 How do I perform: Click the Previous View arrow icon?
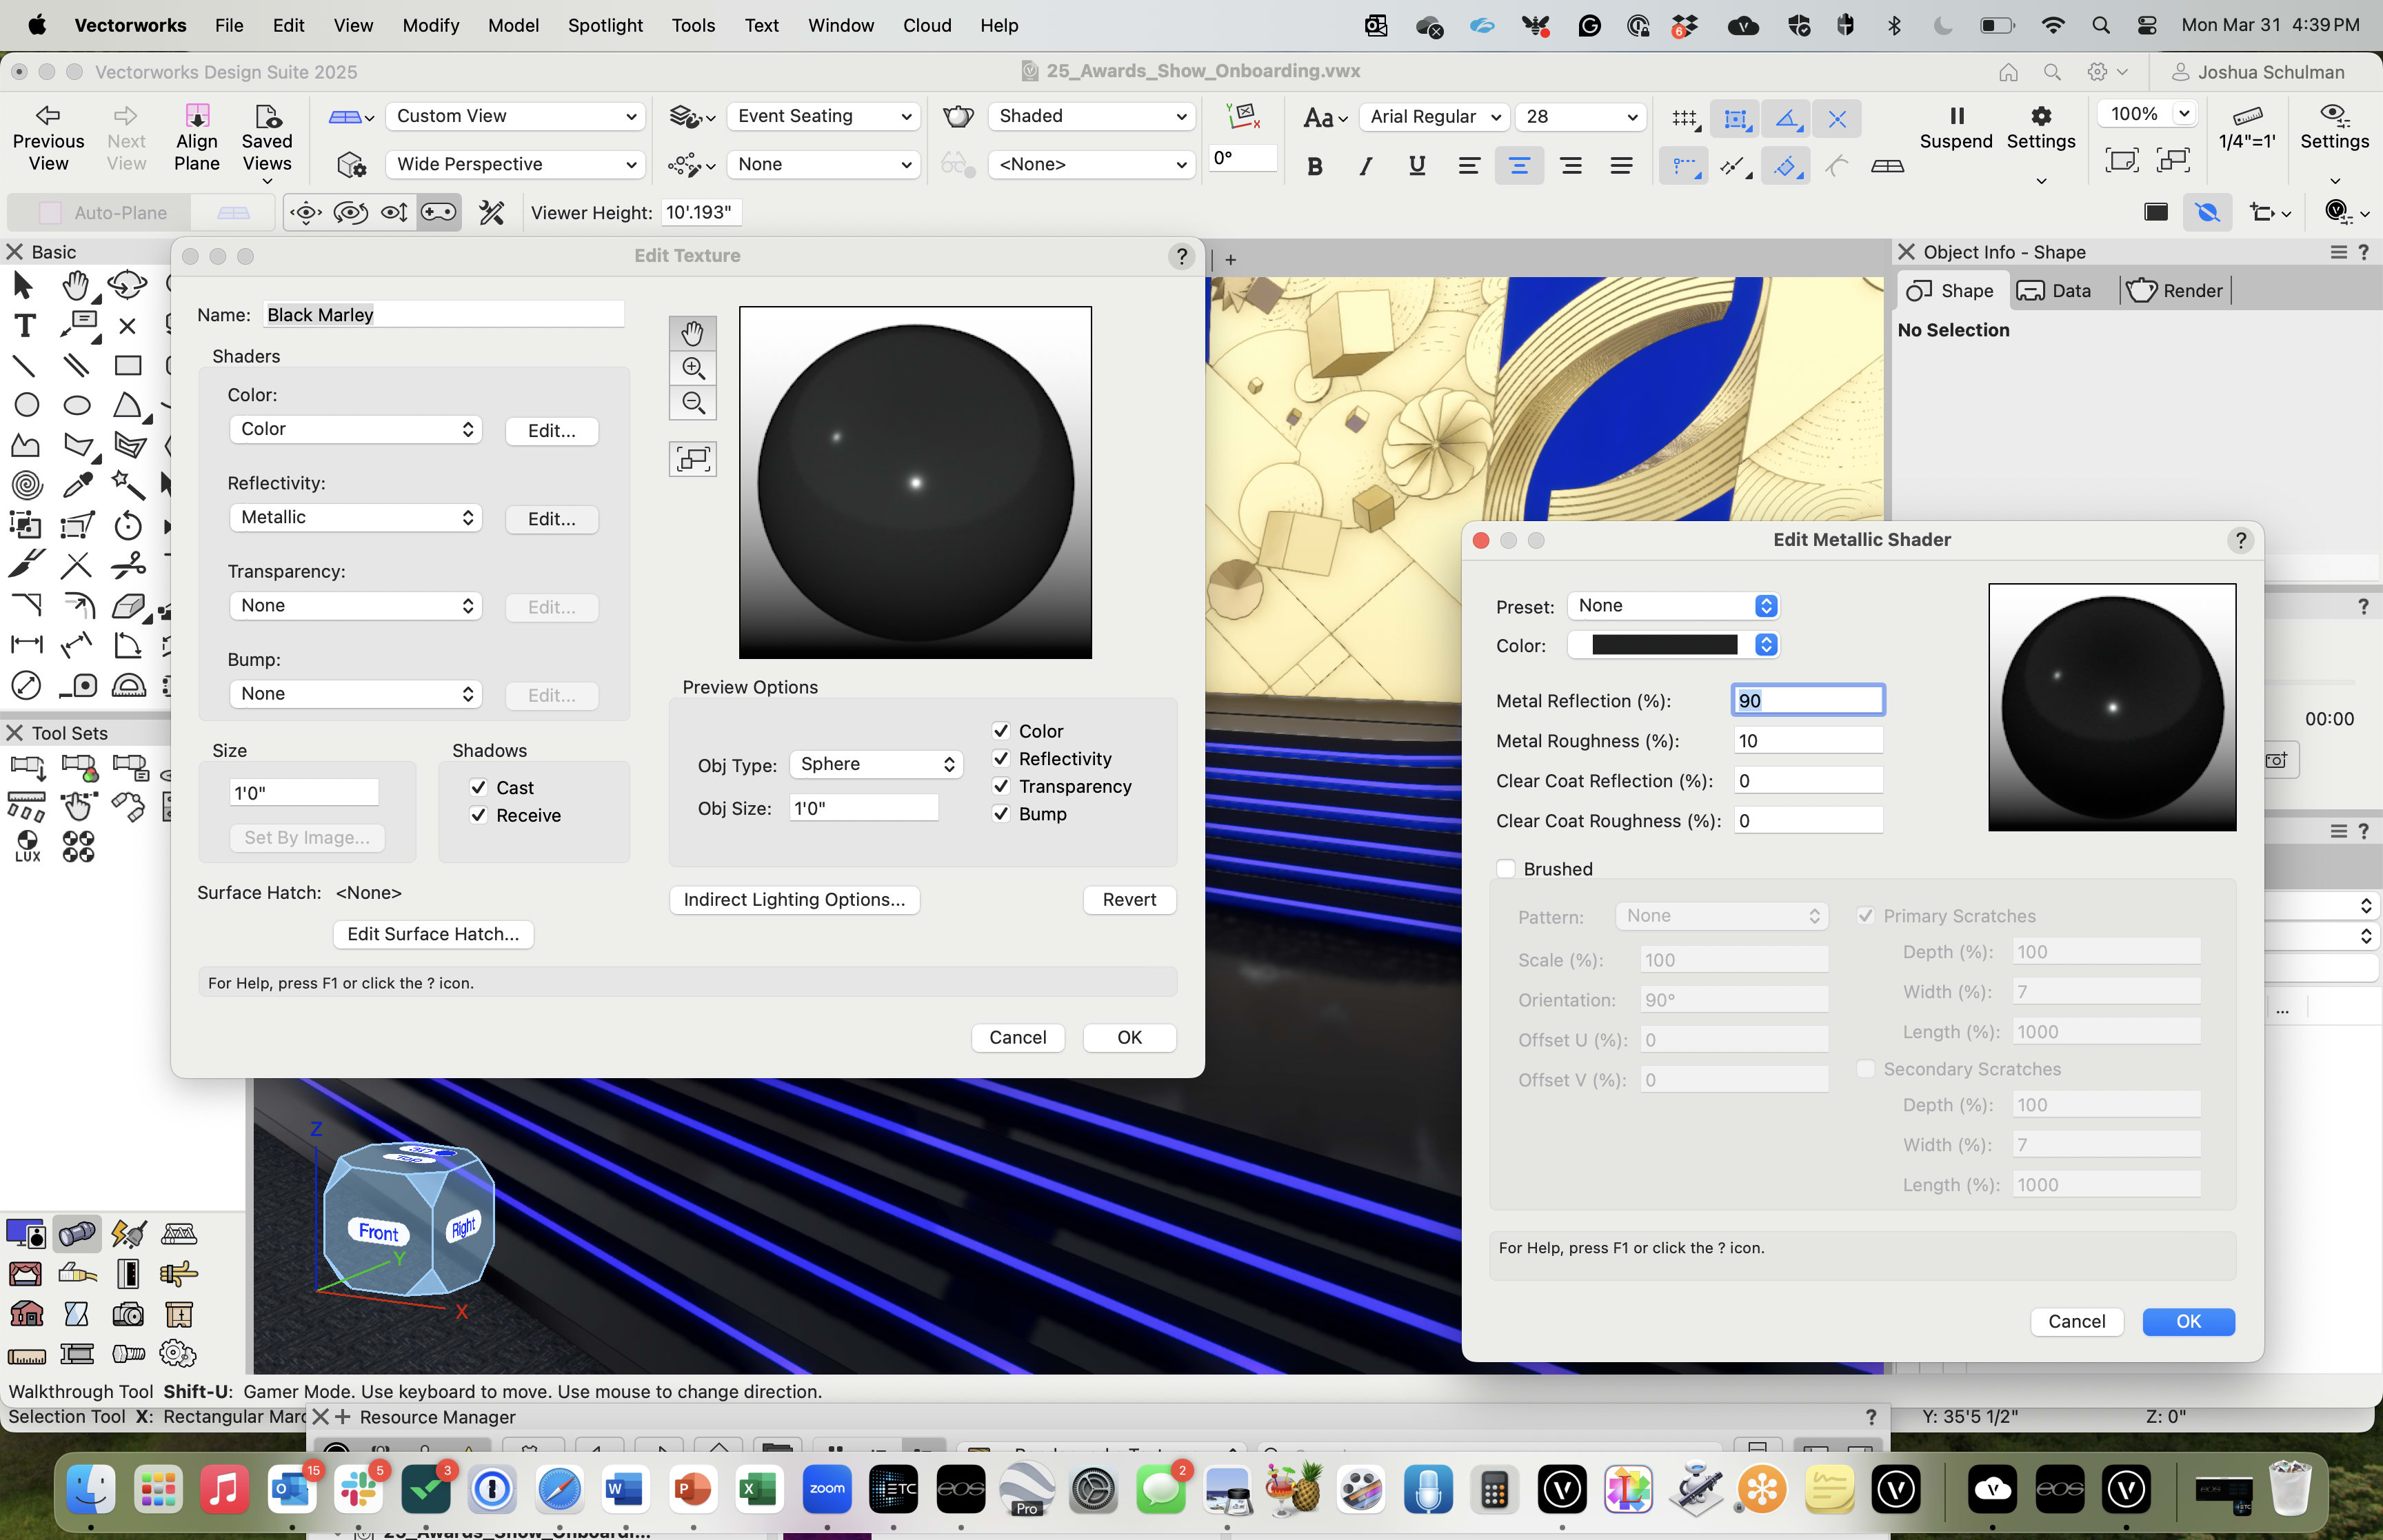(x=47, y=115)
